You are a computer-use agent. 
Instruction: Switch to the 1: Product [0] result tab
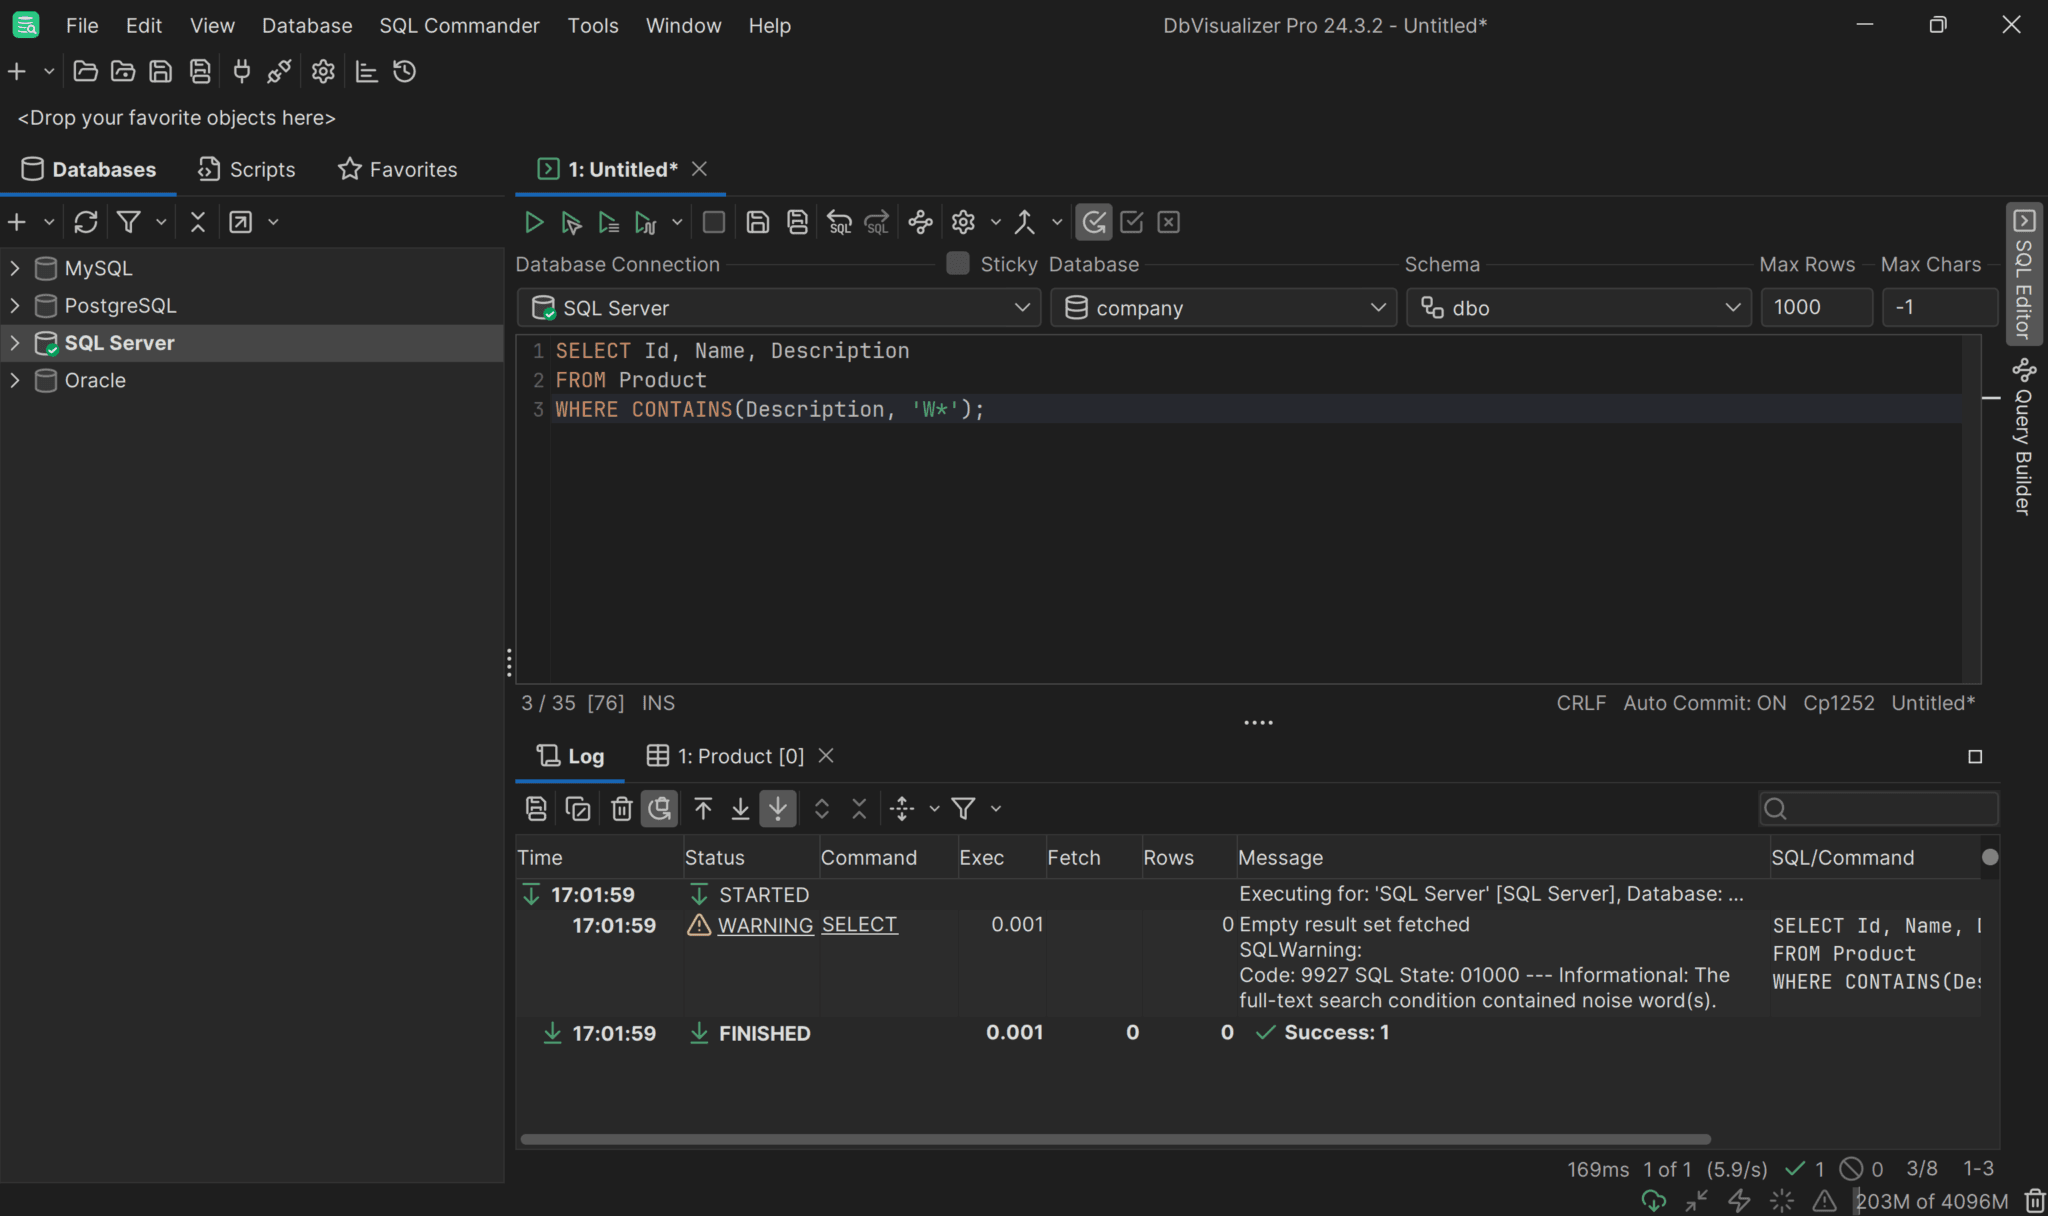[x=726, y=756]
